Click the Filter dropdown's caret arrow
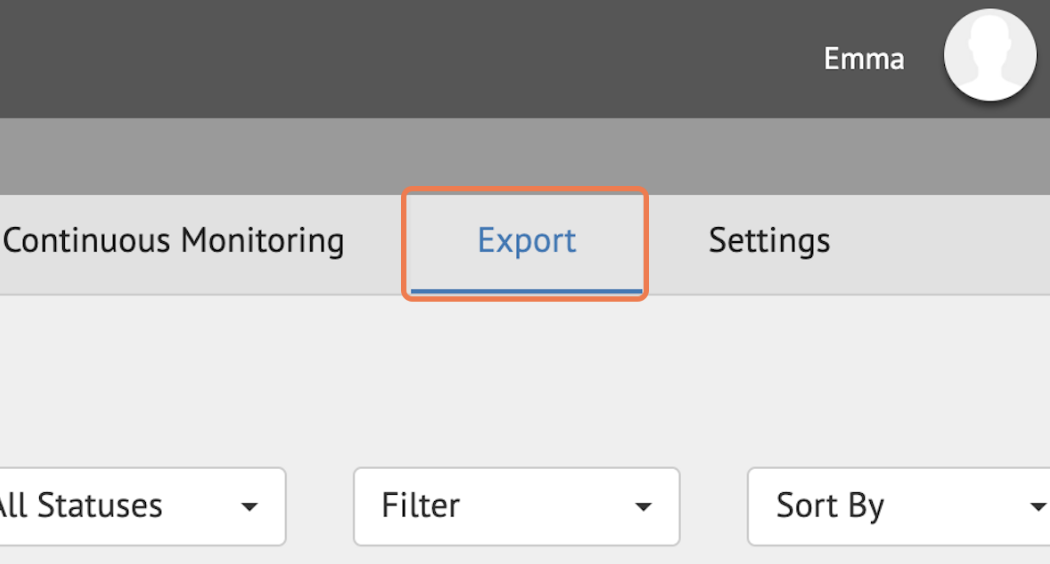 point(643,507)
